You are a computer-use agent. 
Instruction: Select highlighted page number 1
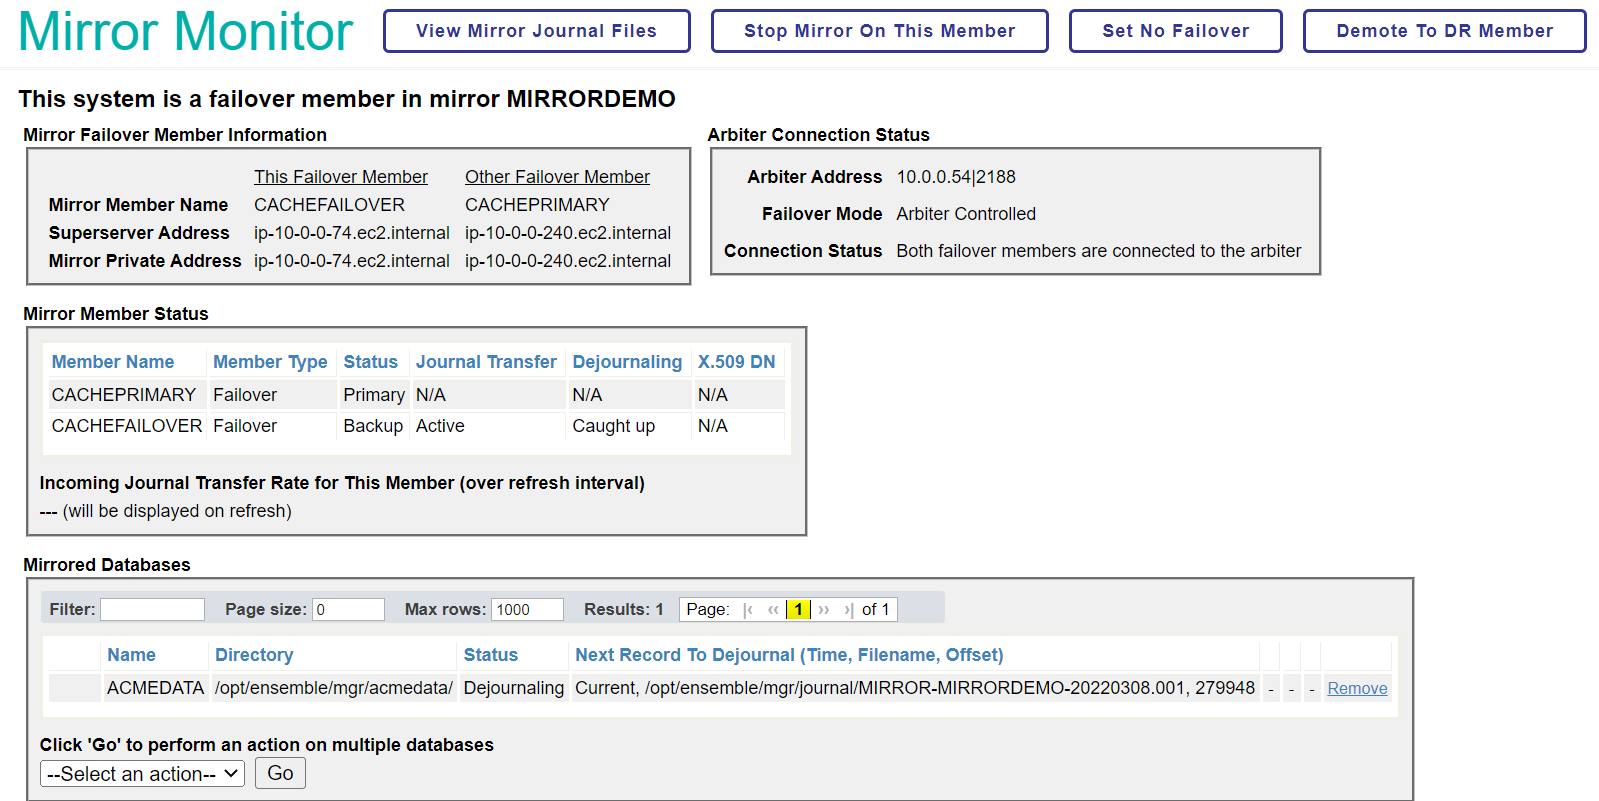(x=798, y=610)
